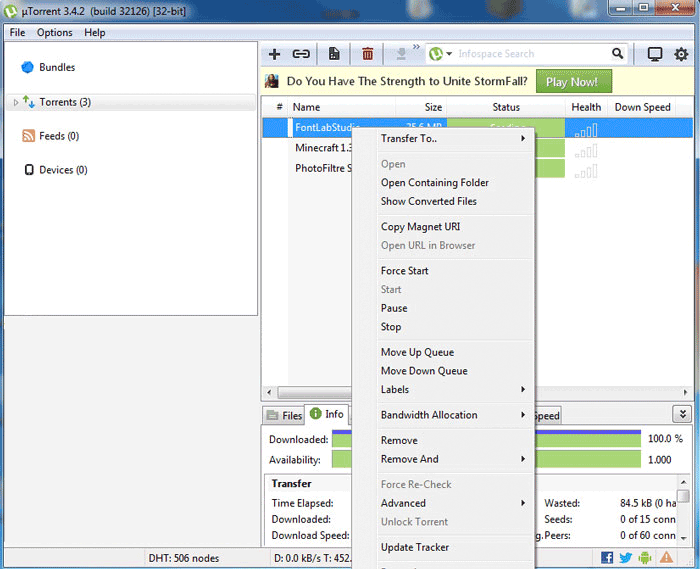
Task: Switch to the Info tab
Action: [x=327, y=415]
